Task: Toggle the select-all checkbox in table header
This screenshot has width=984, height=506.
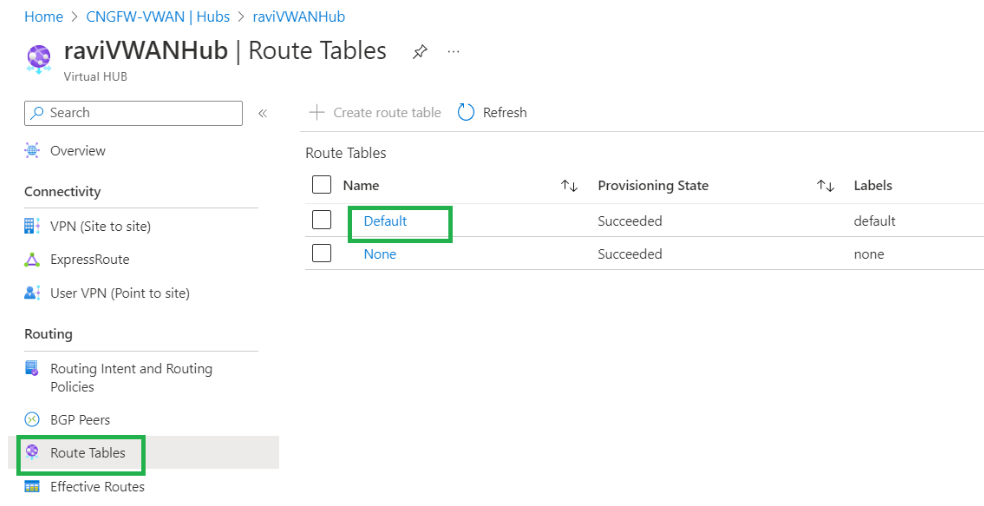Action: pos(322,185)
